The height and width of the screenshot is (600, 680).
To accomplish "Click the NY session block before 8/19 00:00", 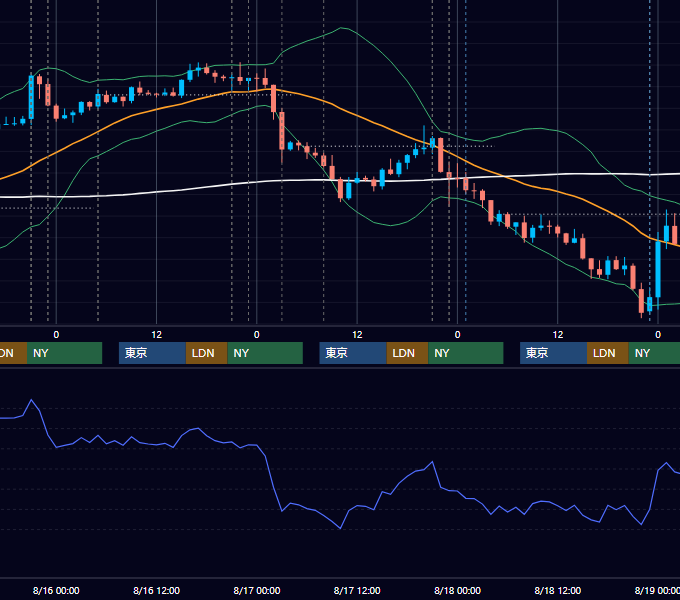I will point(654,353).
